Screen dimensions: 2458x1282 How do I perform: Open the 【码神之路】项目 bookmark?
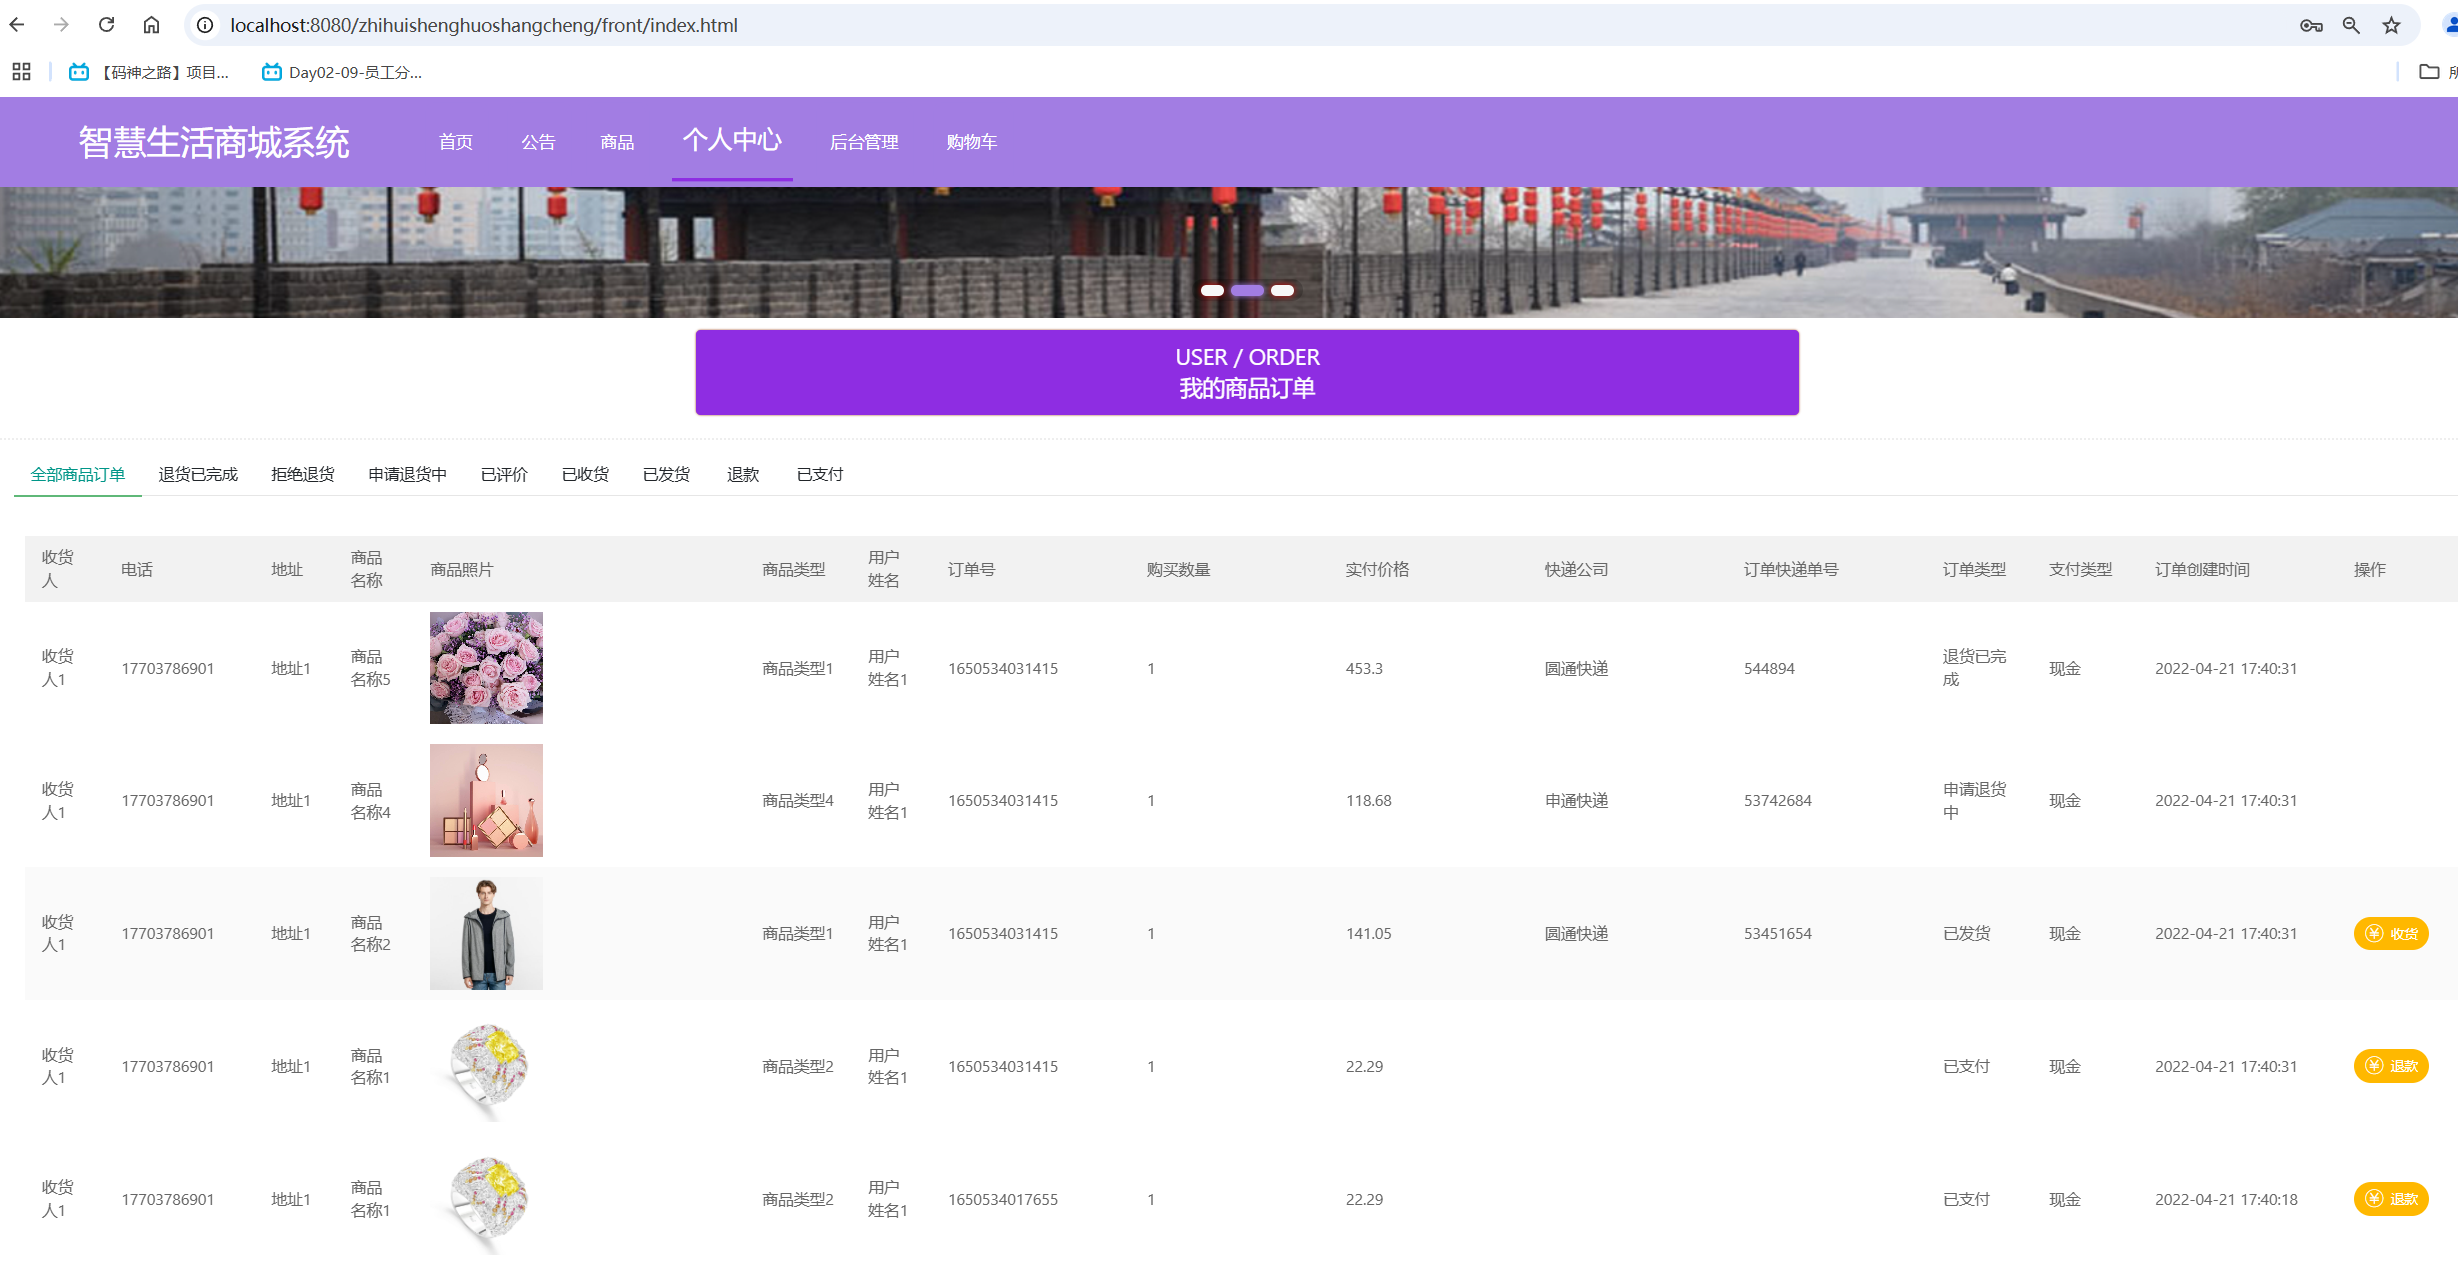pos(148,72)
